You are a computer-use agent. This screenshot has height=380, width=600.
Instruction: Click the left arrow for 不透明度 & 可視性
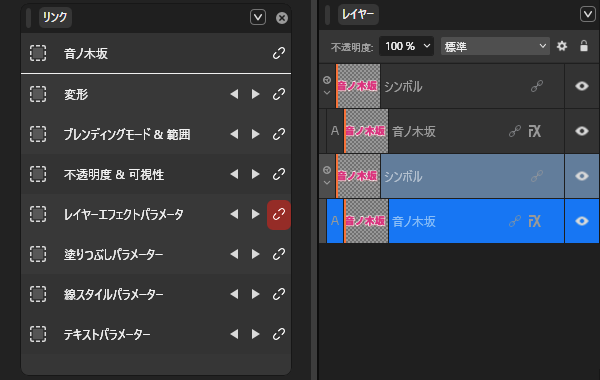(x=234, y=175)
